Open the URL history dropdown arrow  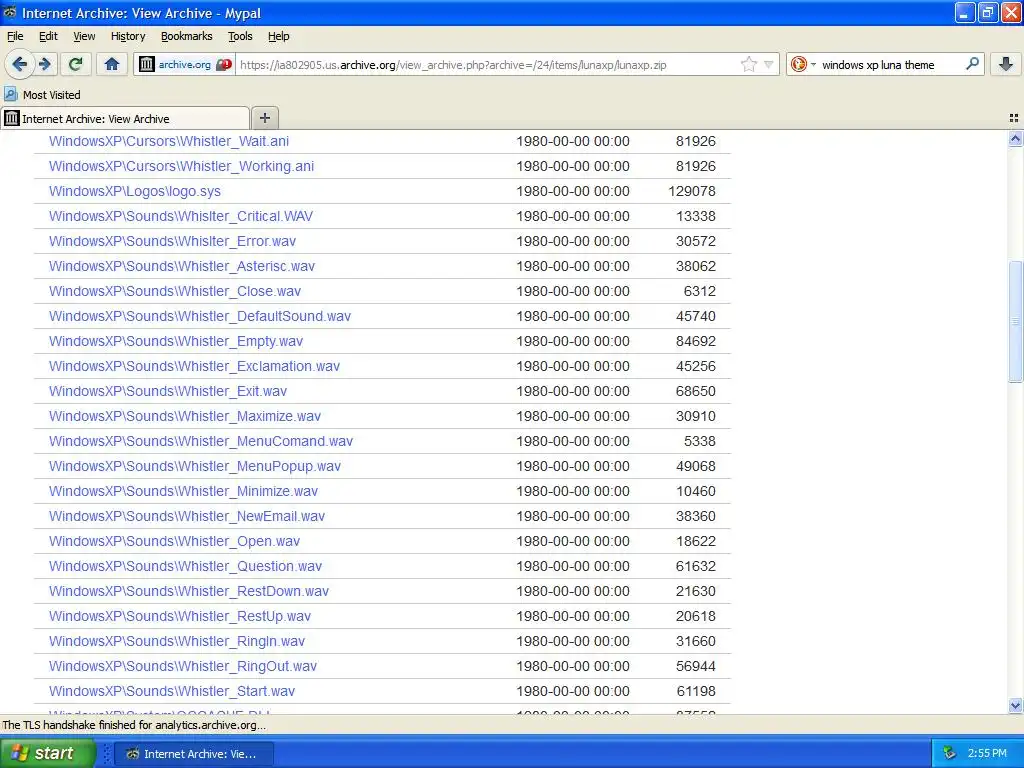point(769,65)
